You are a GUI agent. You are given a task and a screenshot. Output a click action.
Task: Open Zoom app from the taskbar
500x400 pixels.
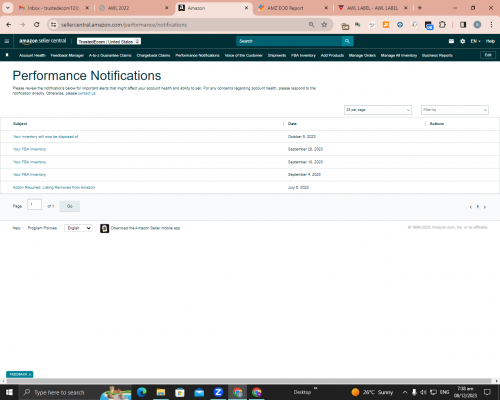[218, 392]
